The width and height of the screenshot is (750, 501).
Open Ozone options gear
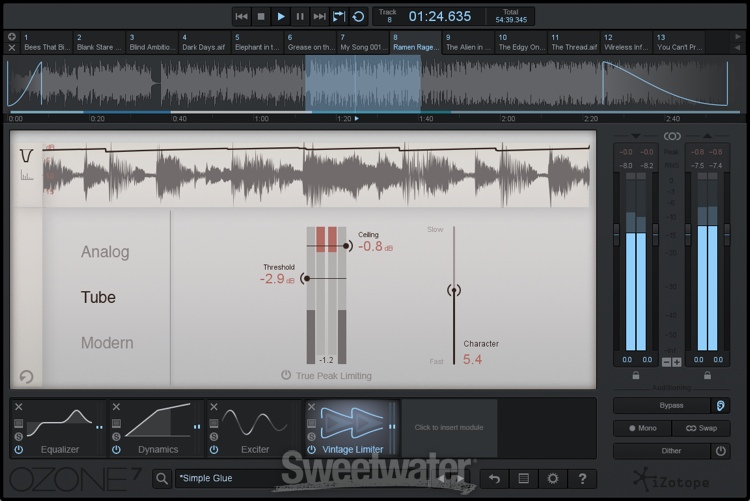[x=553, y=479]
